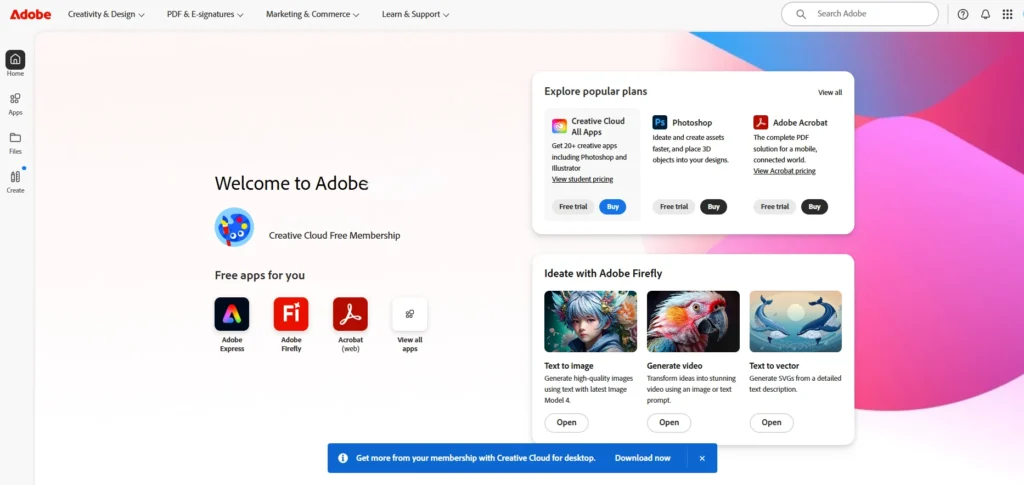Click the info icon in blue banner
The image size is (1024, 485).
pyautogui.click(x=343, y=458)
